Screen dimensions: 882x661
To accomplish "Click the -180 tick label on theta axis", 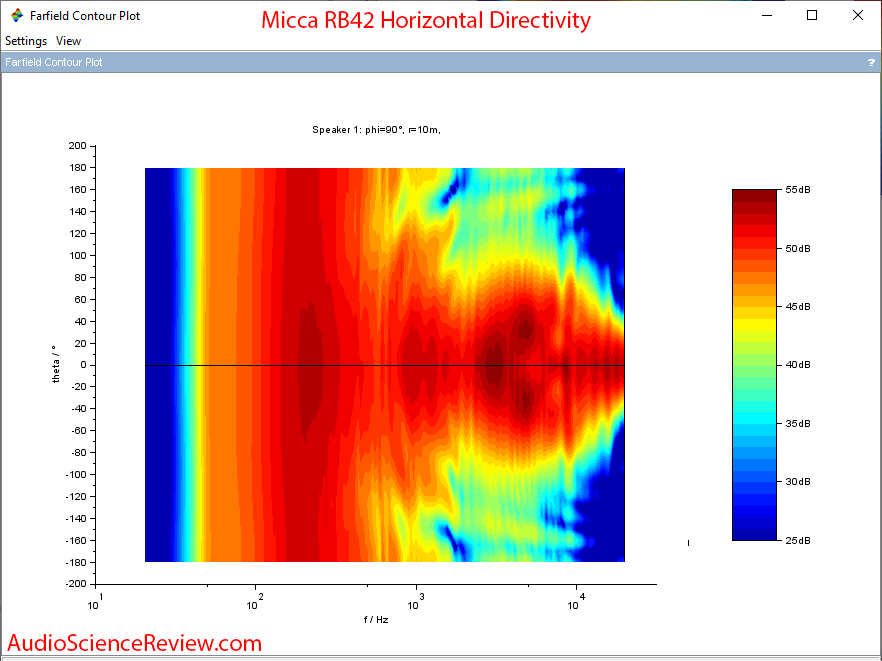I will tap(76, 563).
